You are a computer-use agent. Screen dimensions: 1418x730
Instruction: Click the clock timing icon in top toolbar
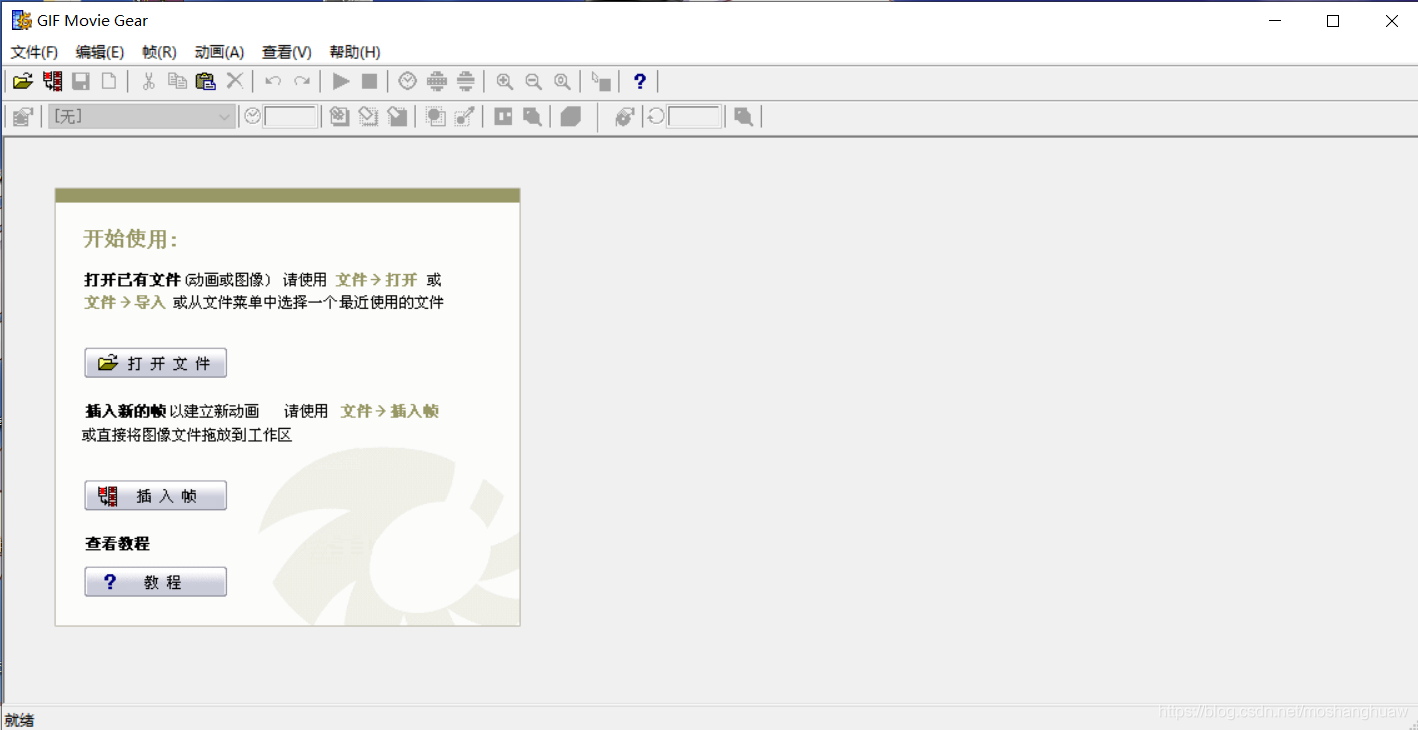408,82
